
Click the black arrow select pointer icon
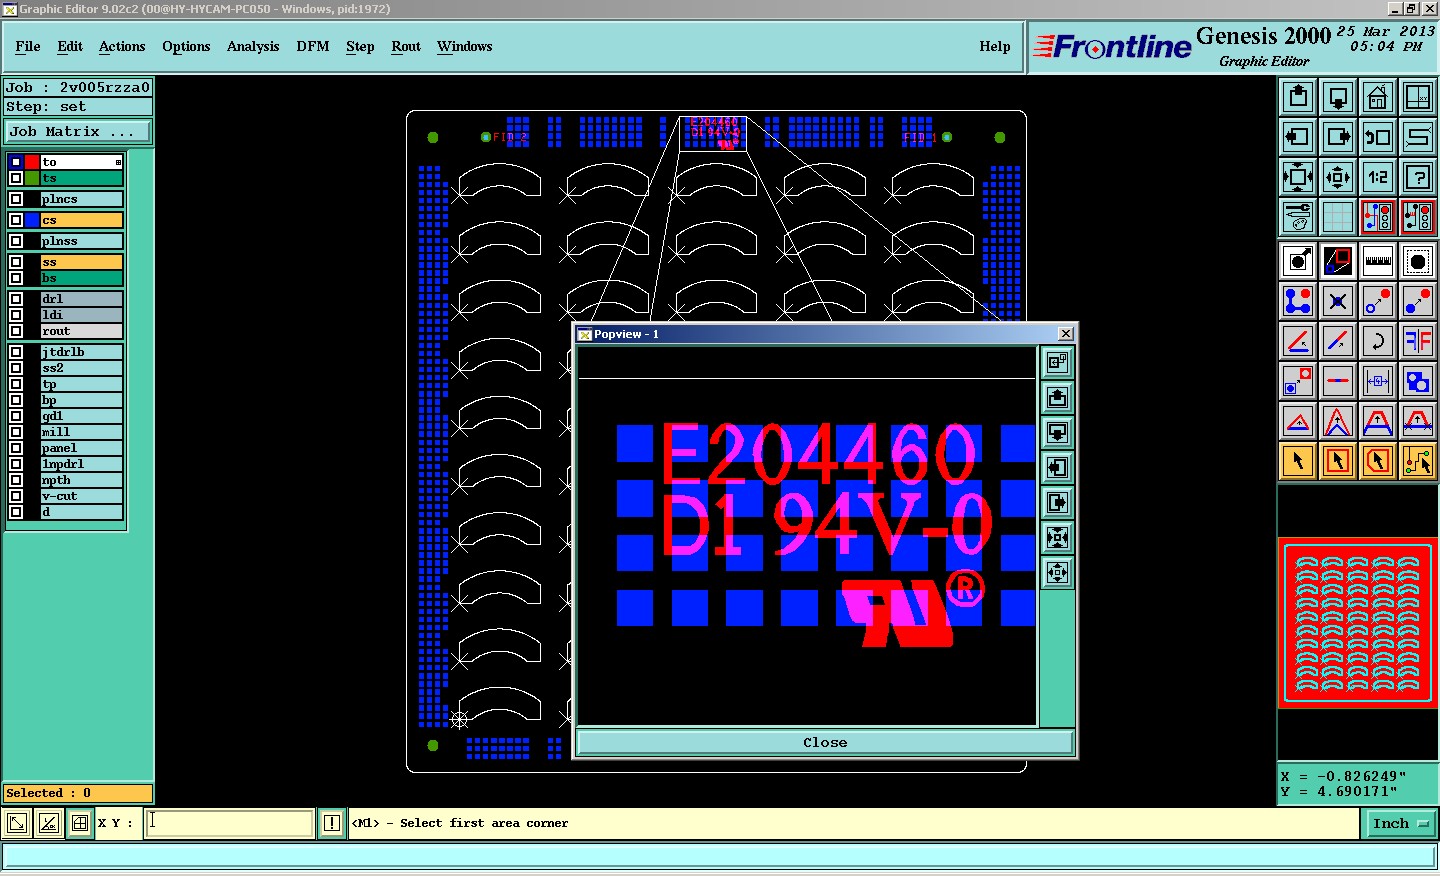coord(1298,461)
